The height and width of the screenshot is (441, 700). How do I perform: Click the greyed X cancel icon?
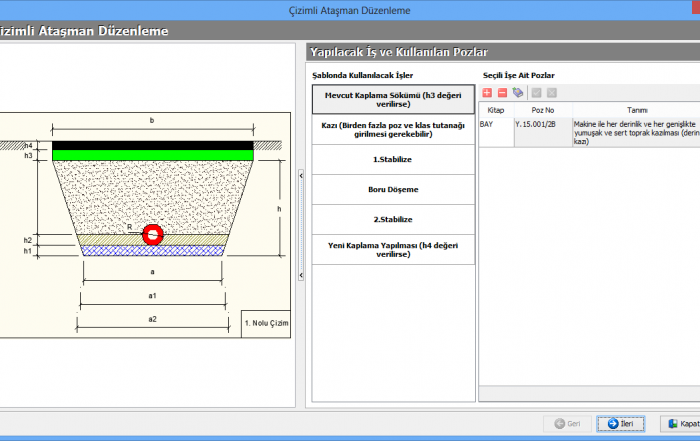pyautogui.click(x=551, y=92)
